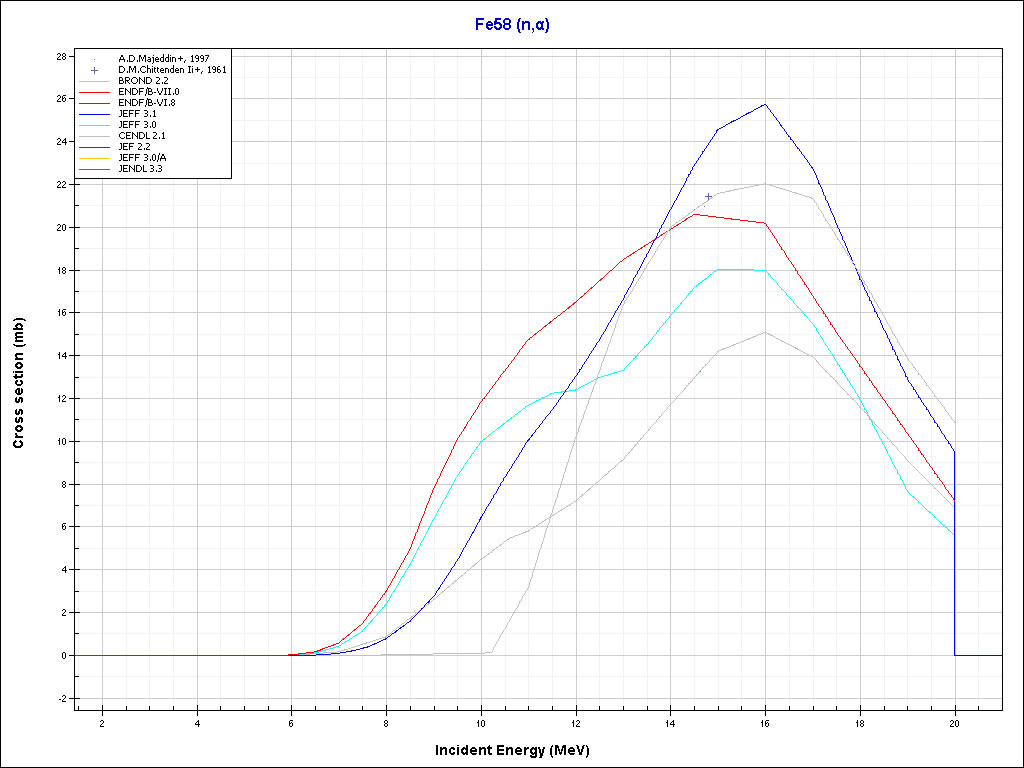Select the D.M.Chittenden Ii+, 1961 legend label
Image resolution: width=1024 pixels, height=768 pixels.
coord(171,70)
